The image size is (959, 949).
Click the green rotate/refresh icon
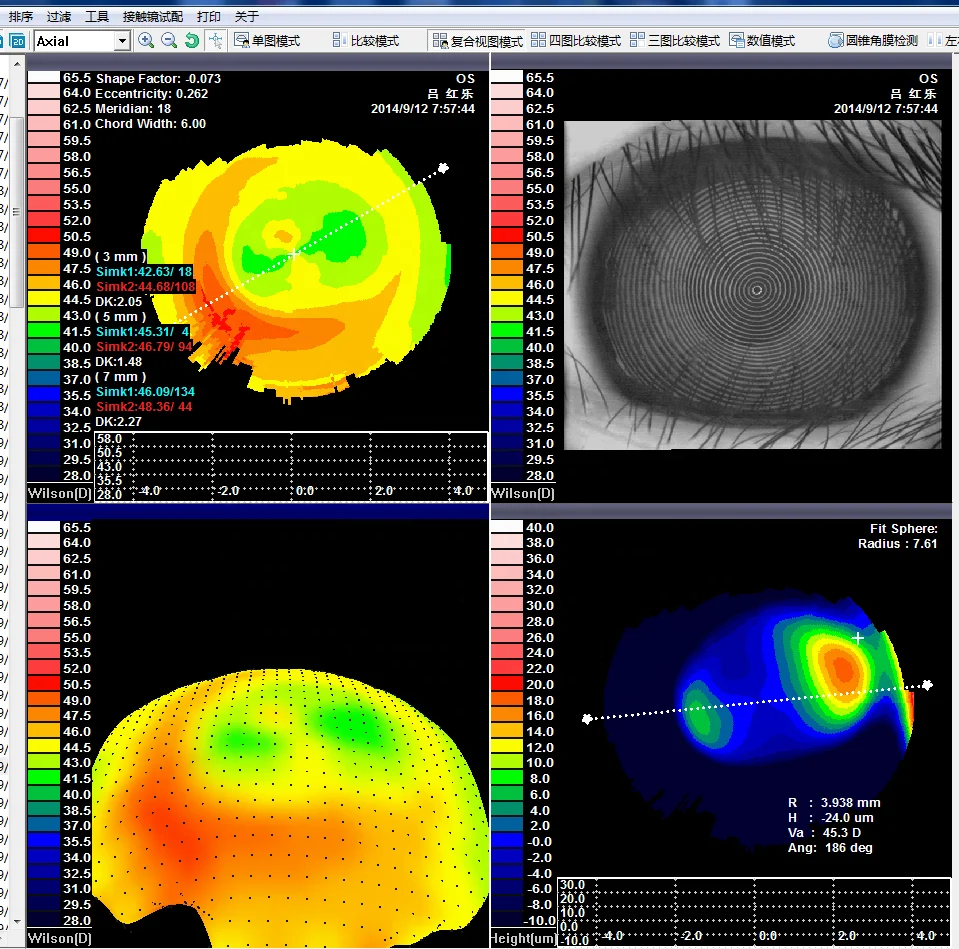coord(191,40)
